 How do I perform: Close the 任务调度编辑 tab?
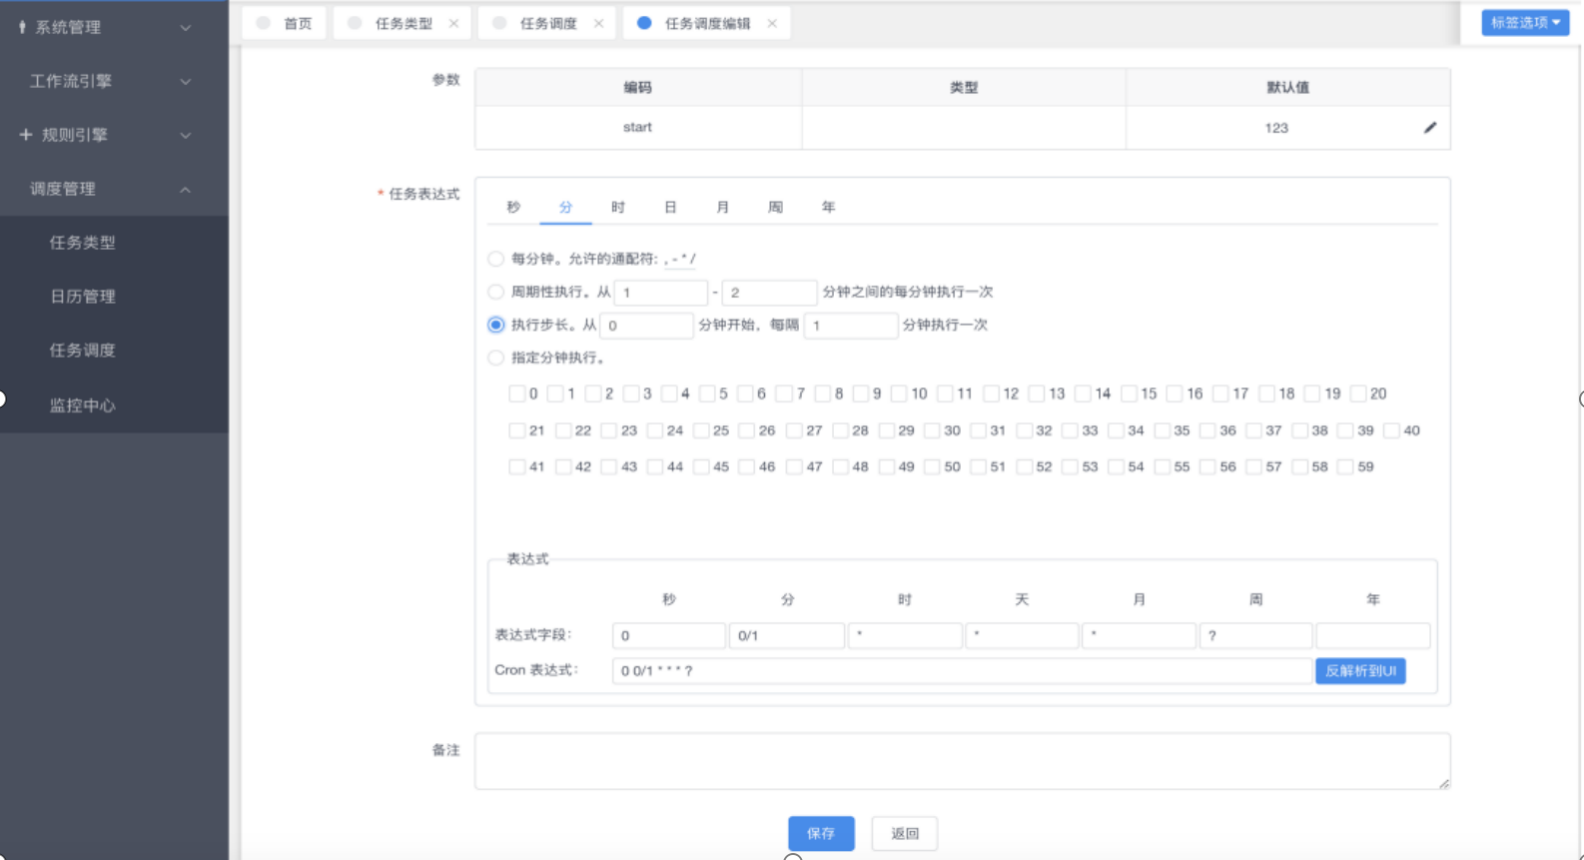(772, 23)
